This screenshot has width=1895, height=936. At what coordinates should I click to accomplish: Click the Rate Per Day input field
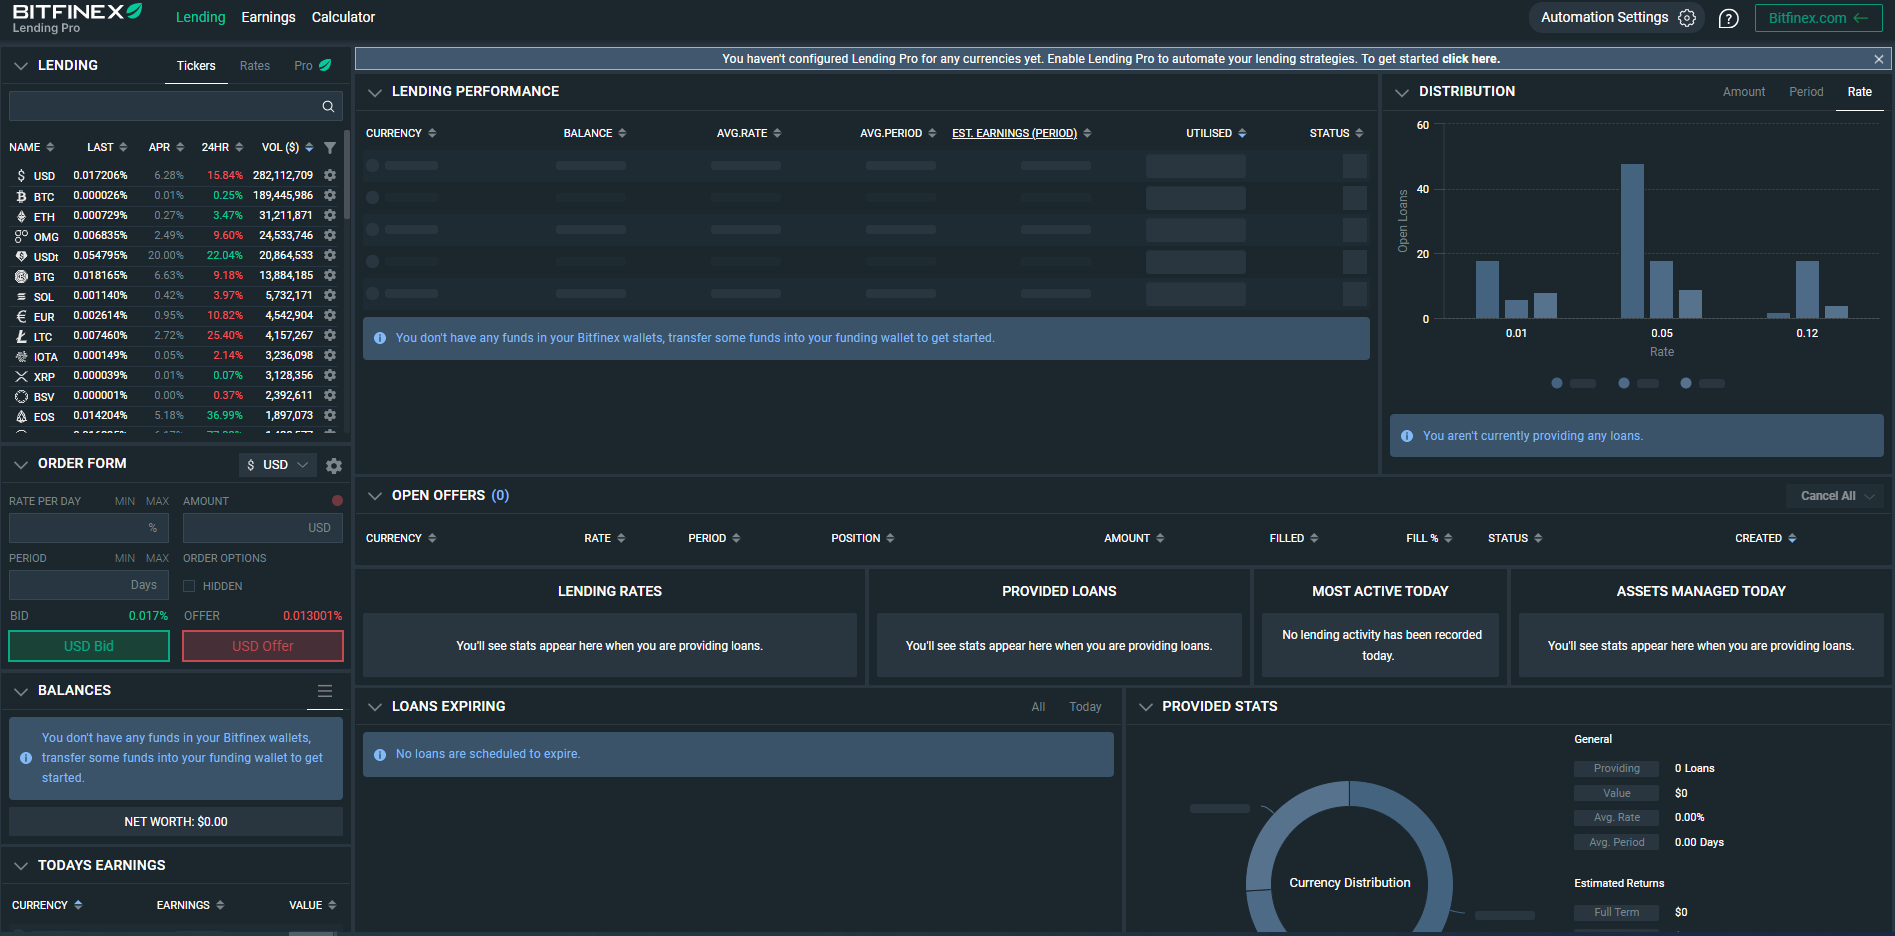tap(78, 528)
